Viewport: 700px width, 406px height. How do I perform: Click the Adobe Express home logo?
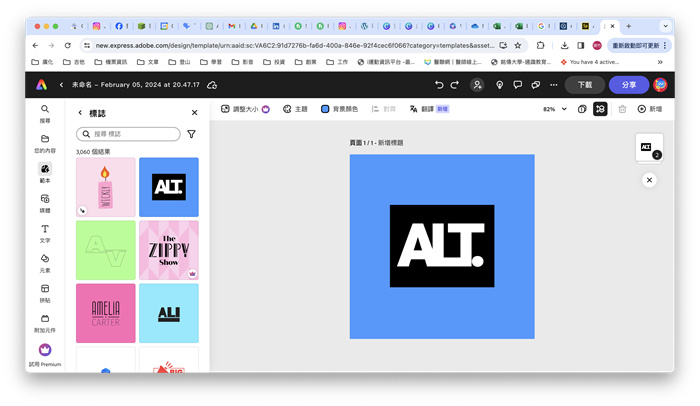[x=41, y=85]
